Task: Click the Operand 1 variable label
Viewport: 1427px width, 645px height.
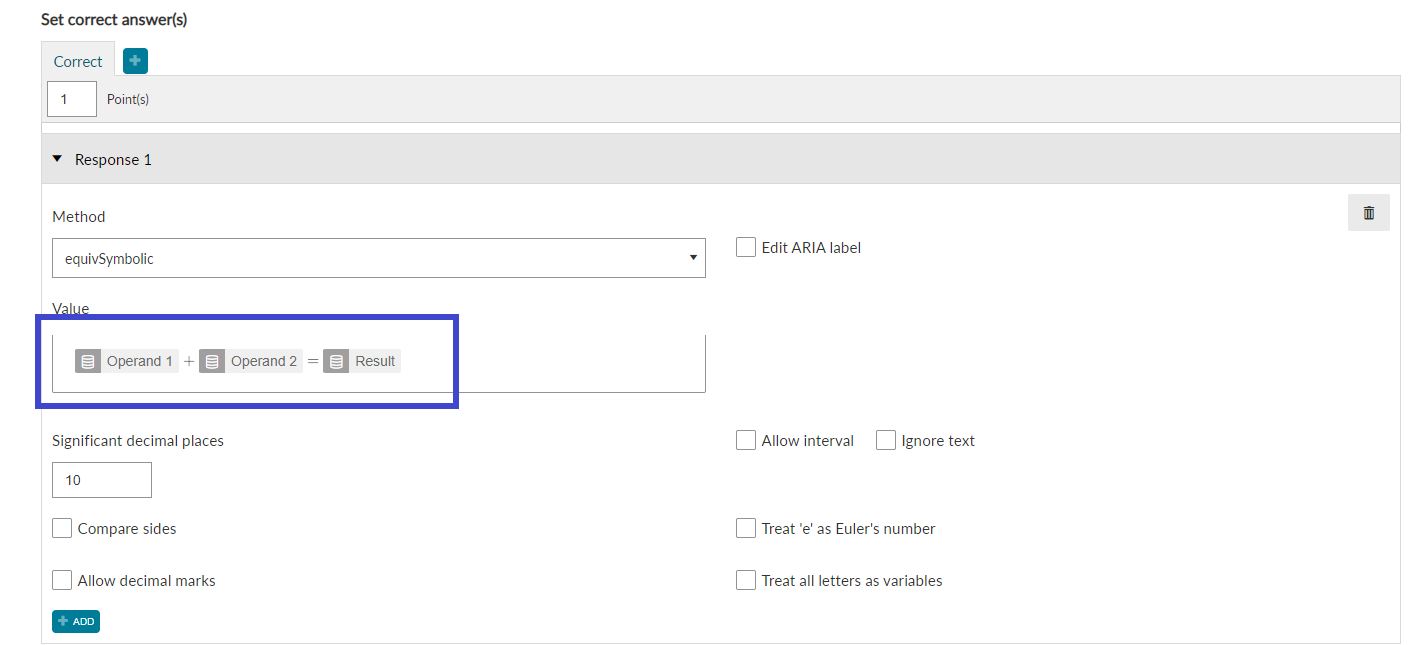Action: click(x=140, y=361)
